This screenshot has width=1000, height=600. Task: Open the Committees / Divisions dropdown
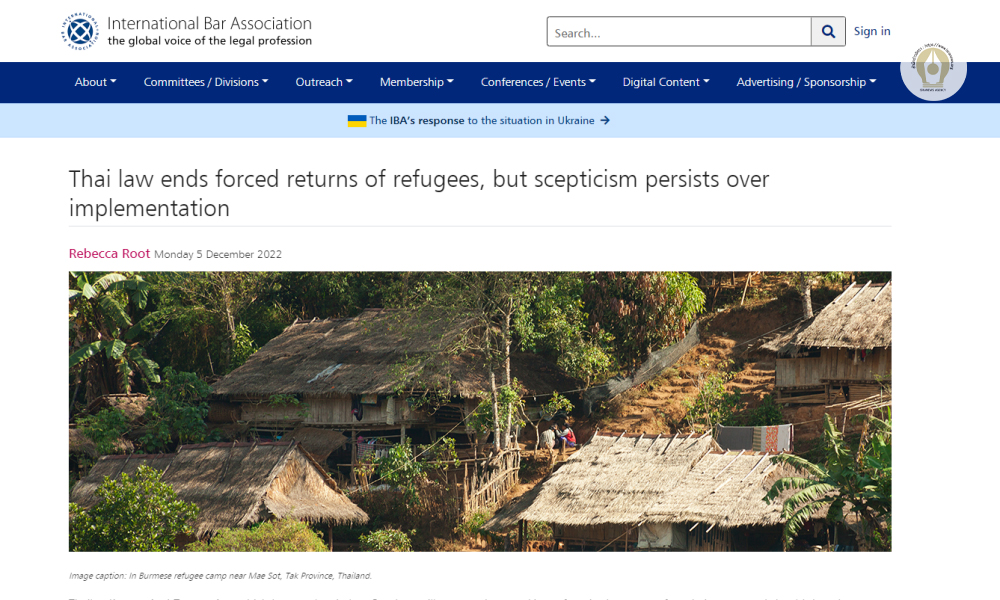[205, 82]
